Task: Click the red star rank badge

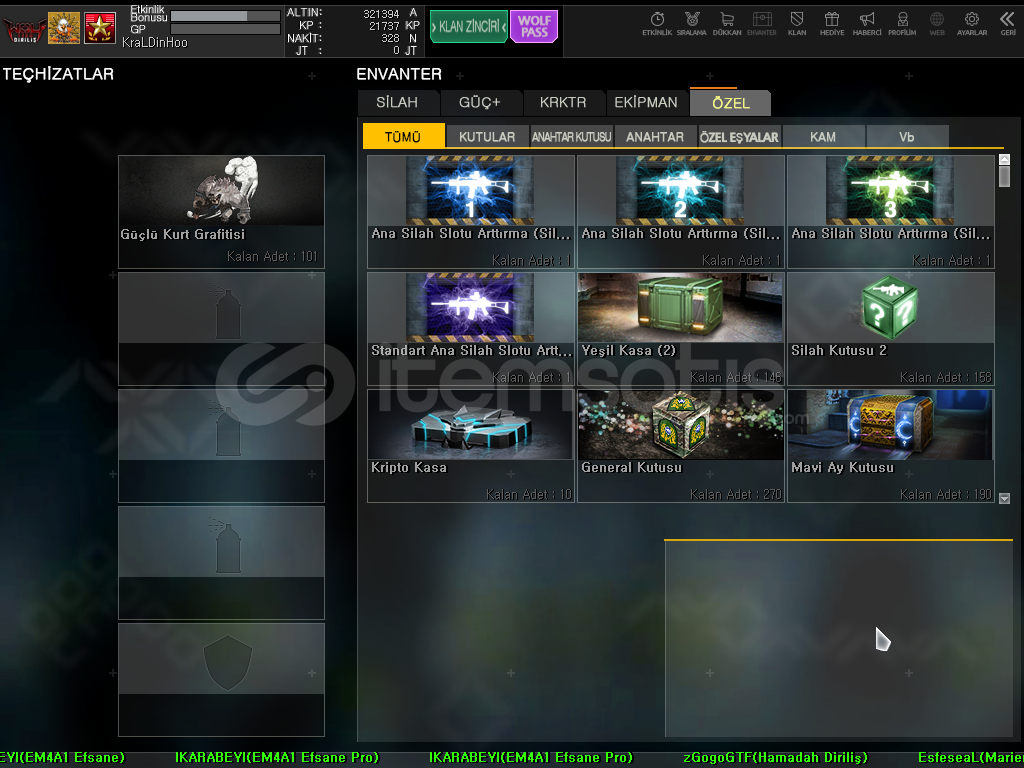Action: point(100,28)
